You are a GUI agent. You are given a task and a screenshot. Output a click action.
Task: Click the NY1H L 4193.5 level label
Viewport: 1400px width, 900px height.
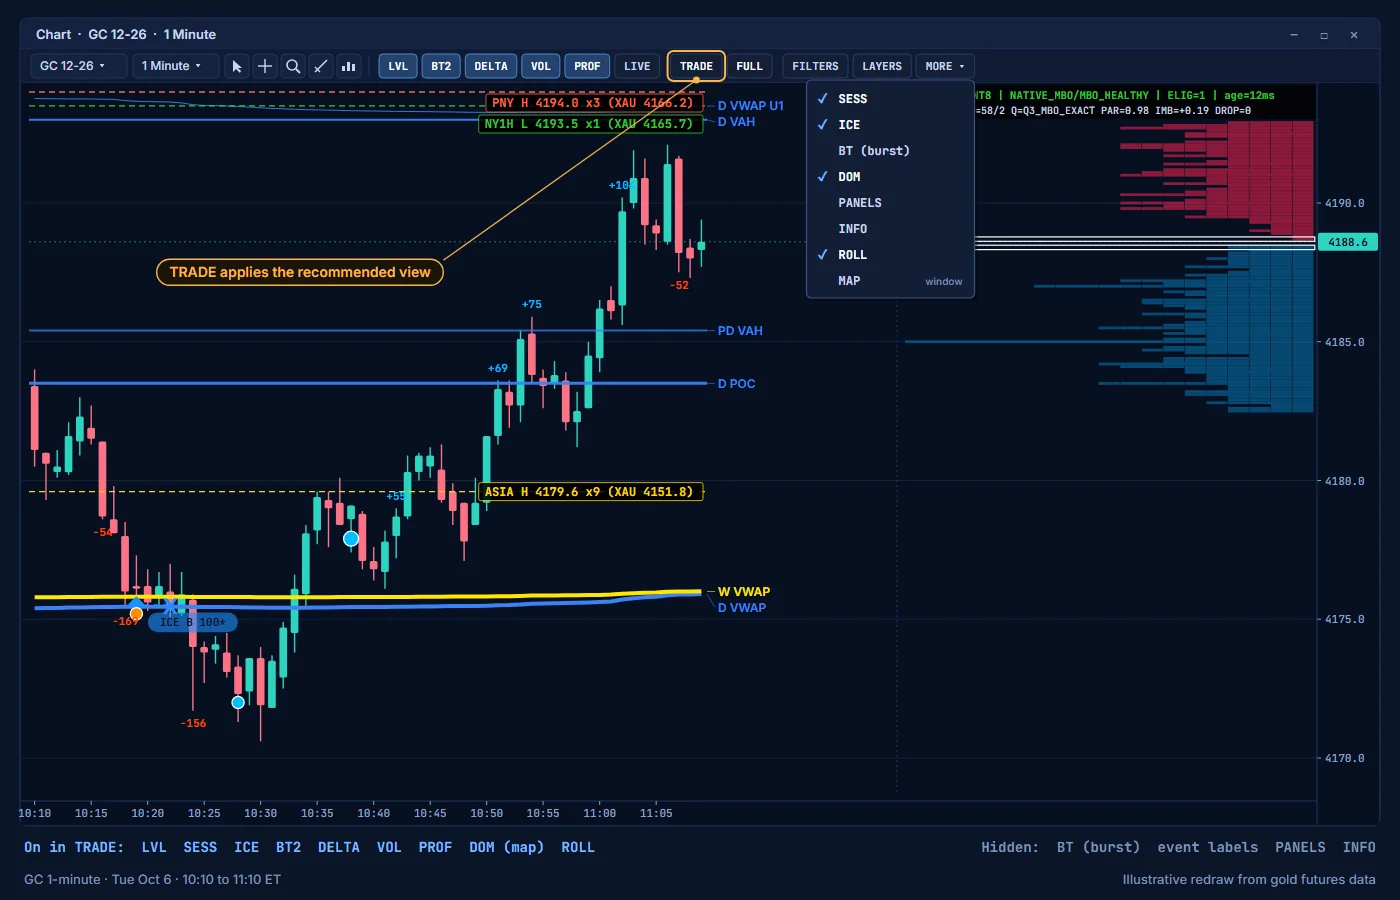(x=590, y=124)
